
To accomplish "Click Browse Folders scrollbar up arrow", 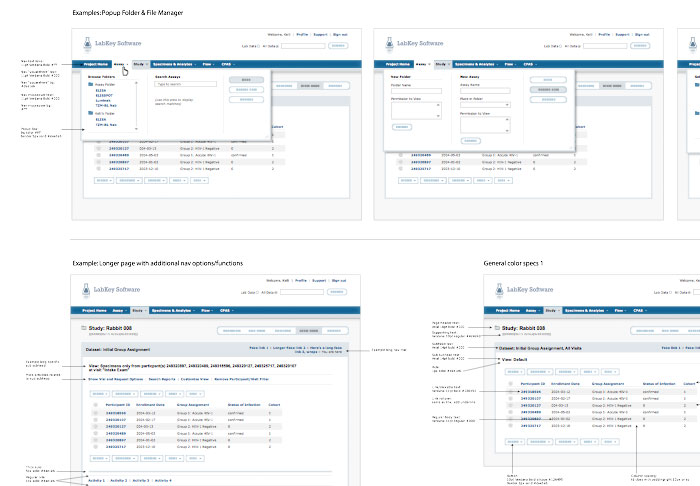I will coord(136,83).
